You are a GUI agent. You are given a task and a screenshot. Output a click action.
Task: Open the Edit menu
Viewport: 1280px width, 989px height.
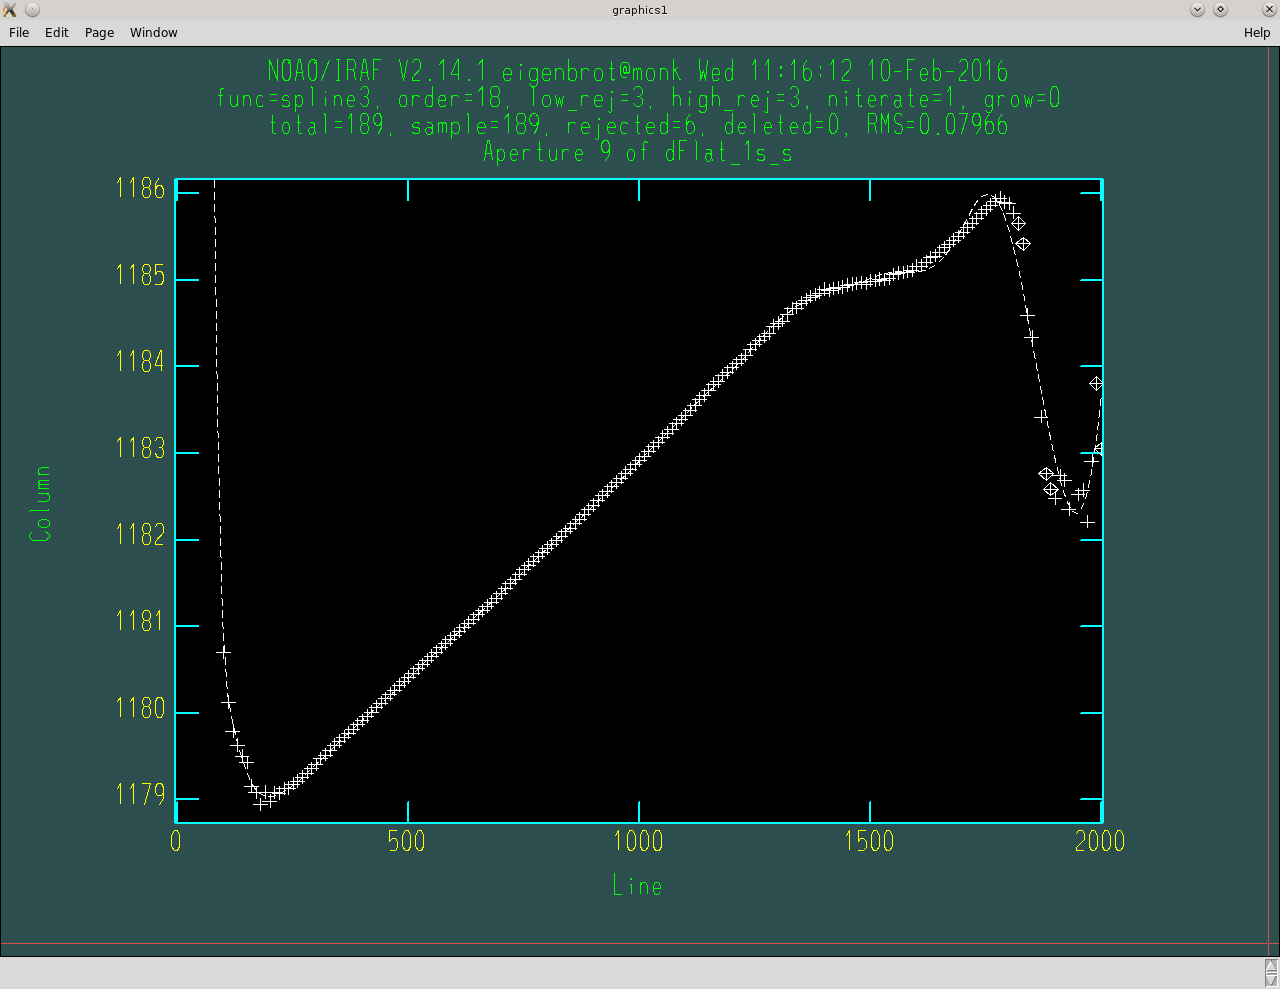57,33
